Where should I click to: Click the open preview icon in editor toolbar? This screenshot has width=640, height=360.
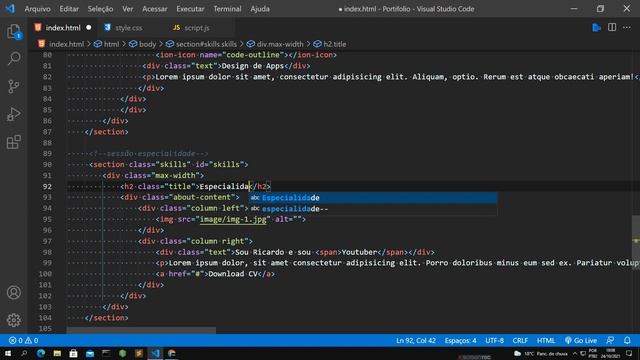pos(596,28)
